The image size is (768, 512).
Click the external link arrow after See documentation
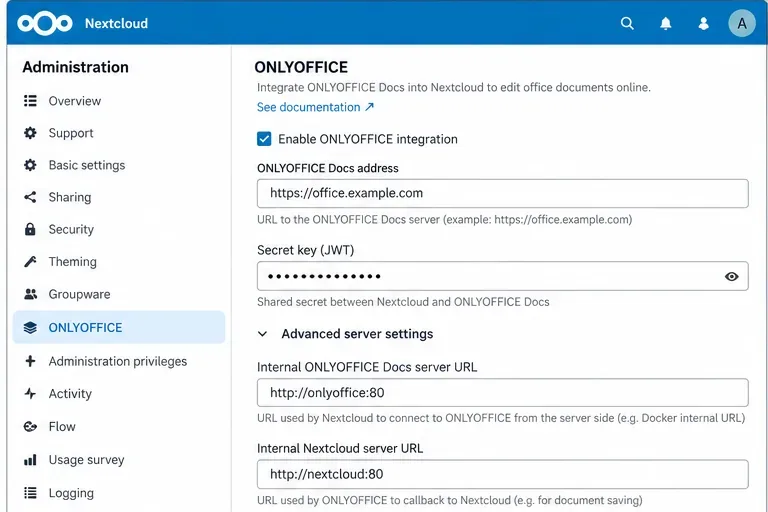[369, 107]
